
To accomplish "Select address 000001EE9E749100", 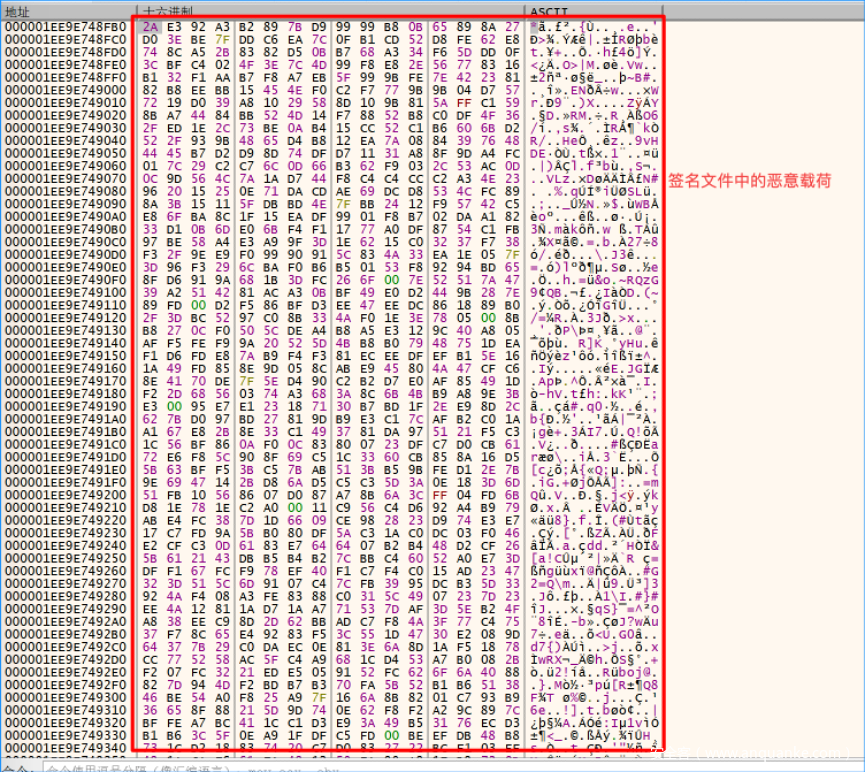I will [66, 293].
